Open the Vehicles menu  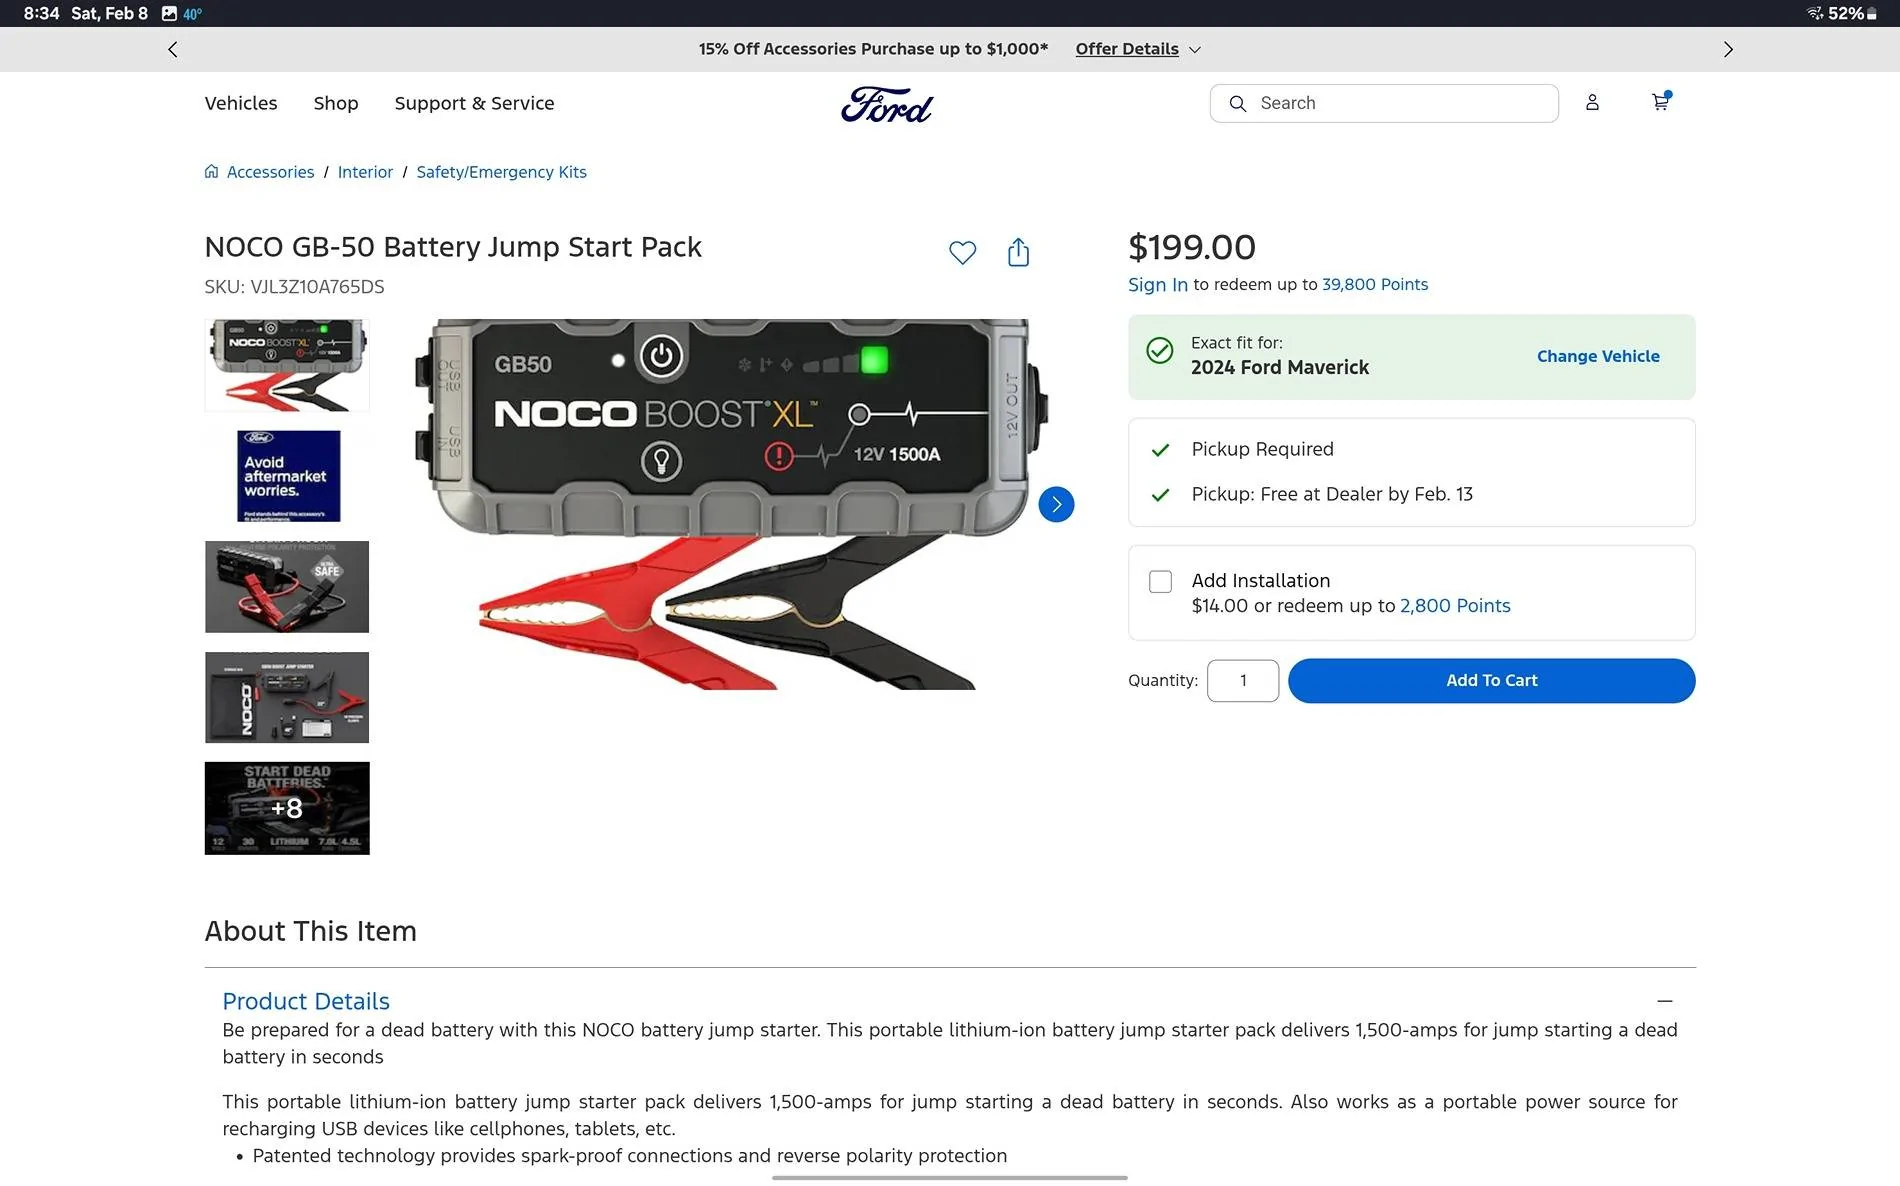(241, 103)
